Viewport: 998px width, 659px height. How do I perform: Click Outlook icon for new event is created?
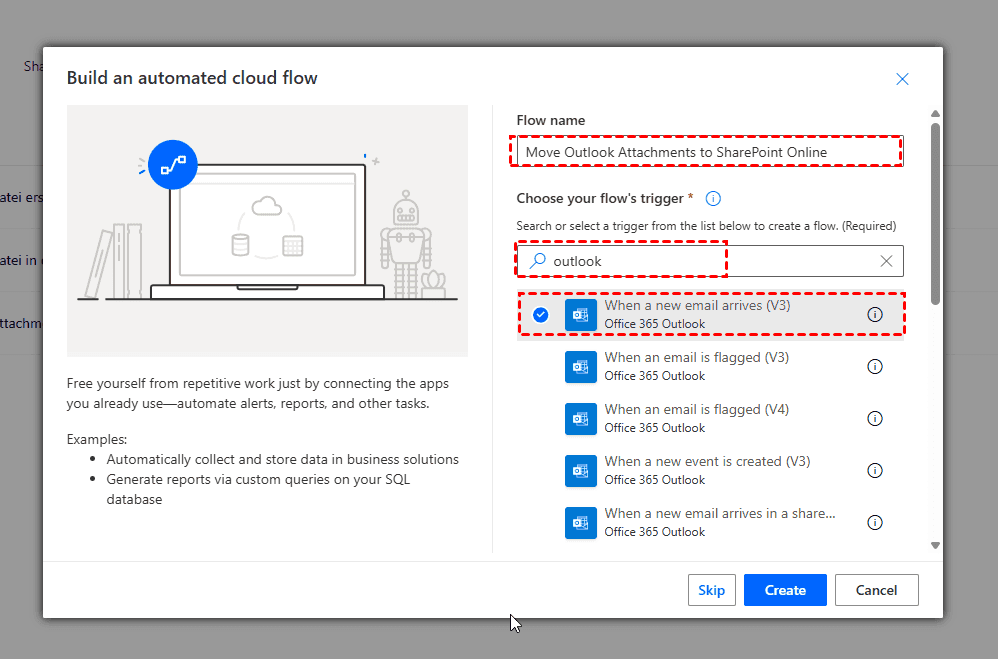pyautogui.click(x=580, y=471)
